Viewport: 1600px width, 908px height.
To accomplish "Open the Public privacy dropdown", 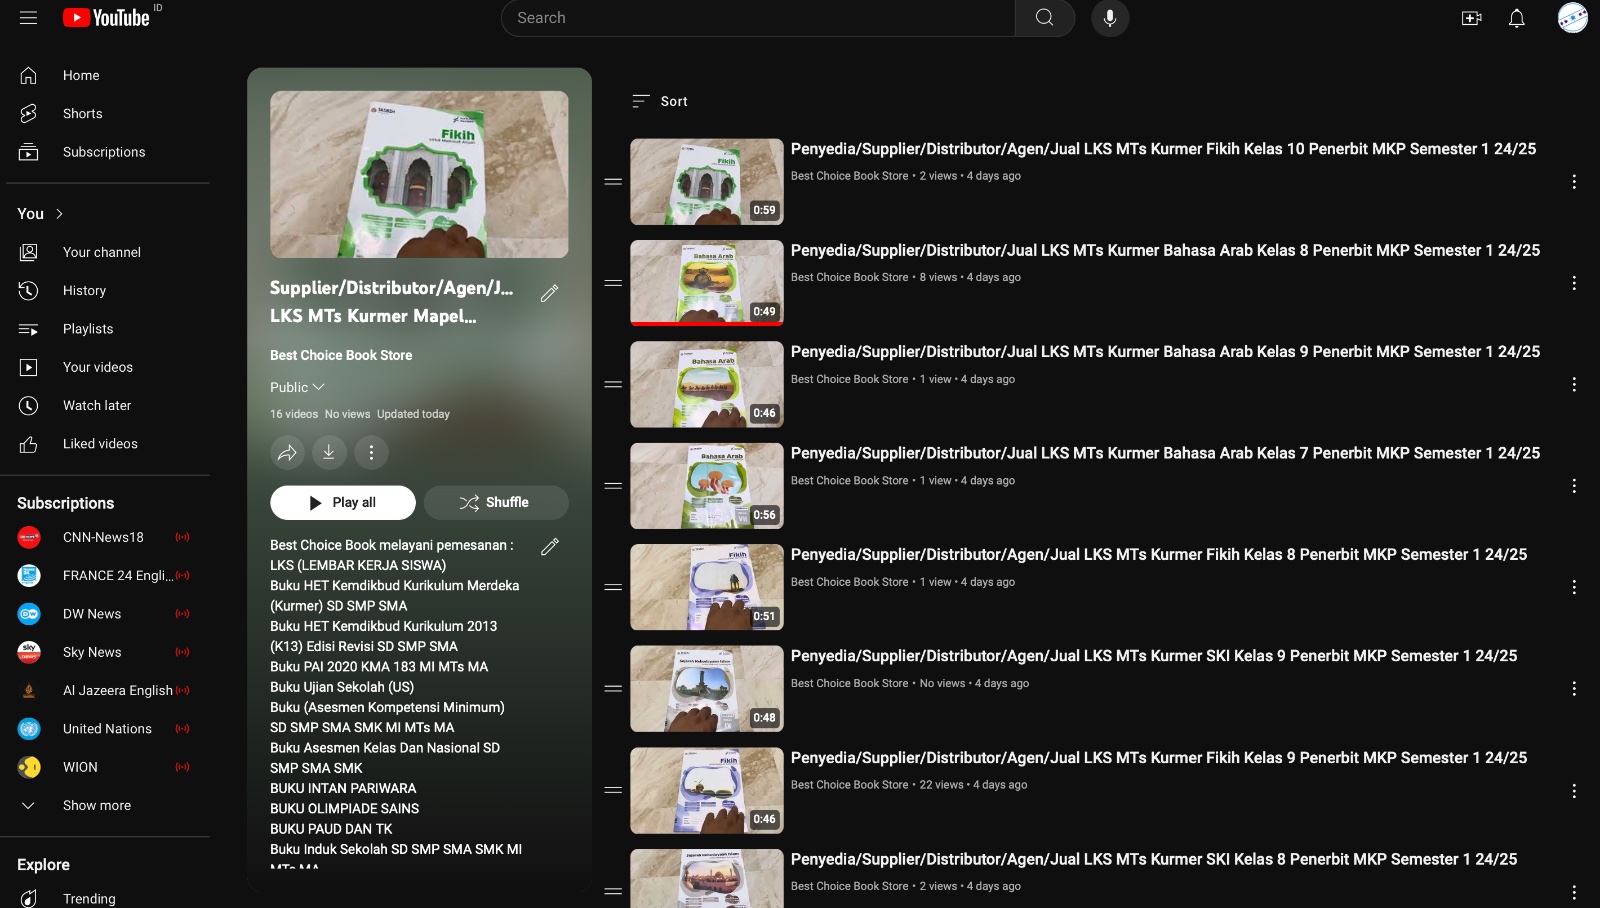I will click(x=297, y=387).
